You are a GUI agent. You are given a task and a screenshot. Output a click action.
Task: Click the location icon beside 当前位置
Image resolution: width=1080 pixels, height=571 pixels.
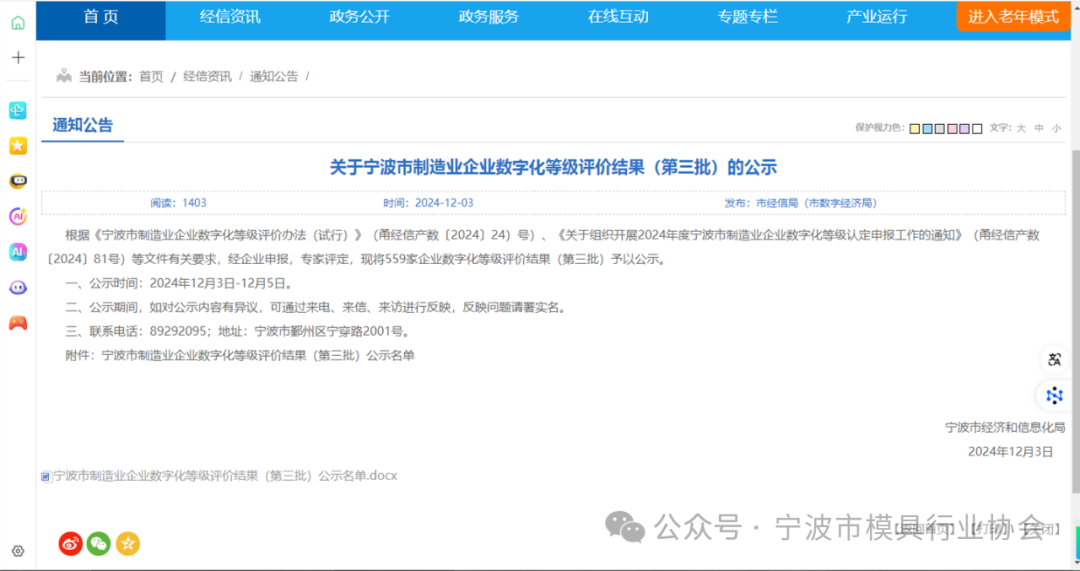(64, 76)
